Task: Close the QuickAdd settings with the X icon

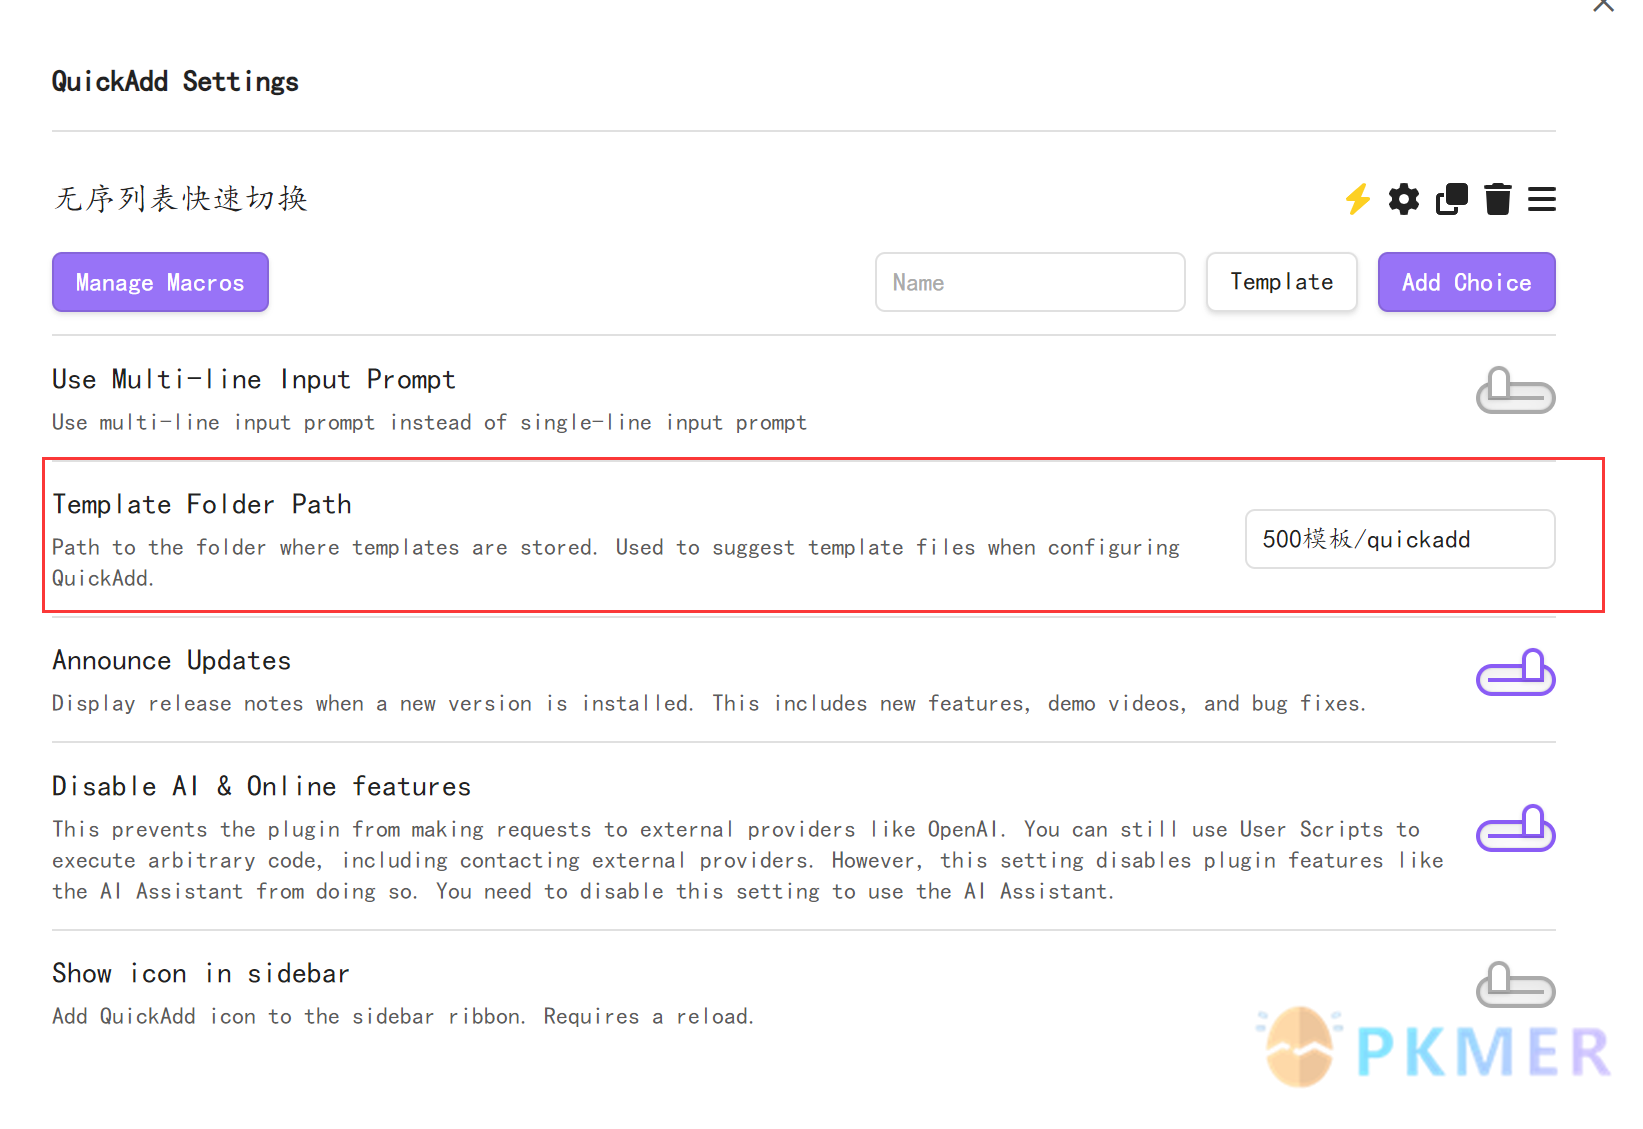Action: coord(1603,5)
